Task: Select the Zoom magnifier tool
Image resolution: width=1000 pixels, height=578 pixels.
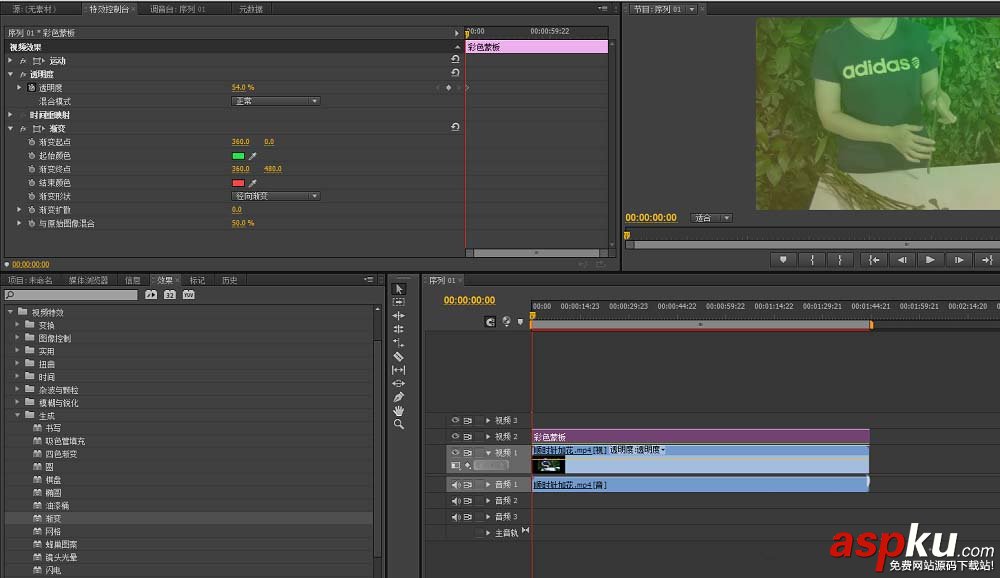Action: click(399, 424)
